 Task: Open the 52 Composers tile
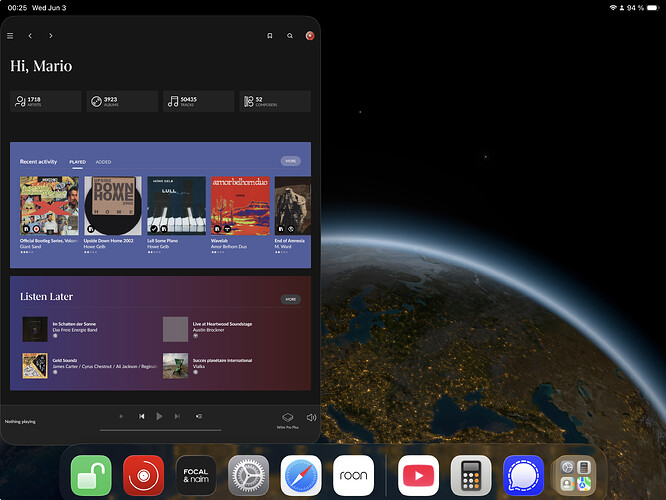pos(275,101)
